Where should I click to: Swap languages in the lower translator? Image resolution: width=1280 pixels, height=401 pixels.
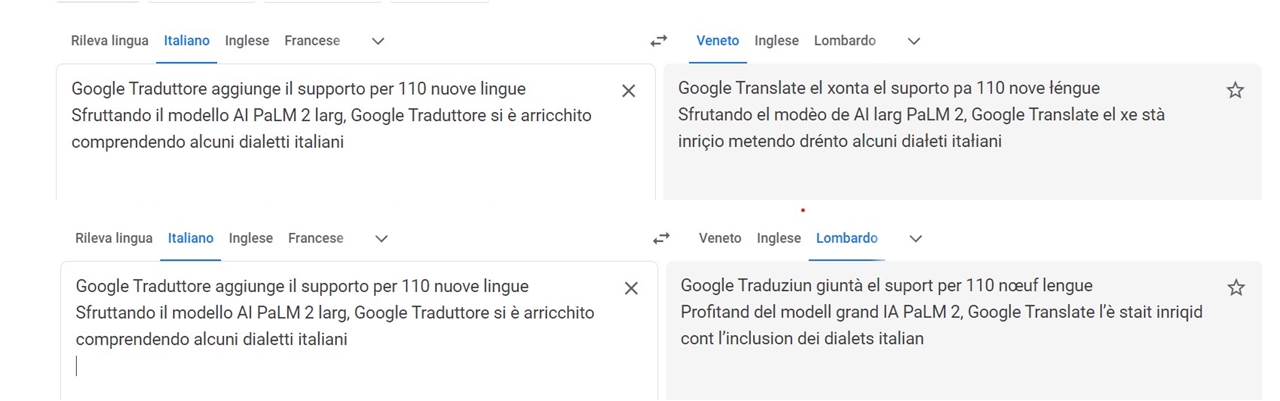tap(661, 238)
